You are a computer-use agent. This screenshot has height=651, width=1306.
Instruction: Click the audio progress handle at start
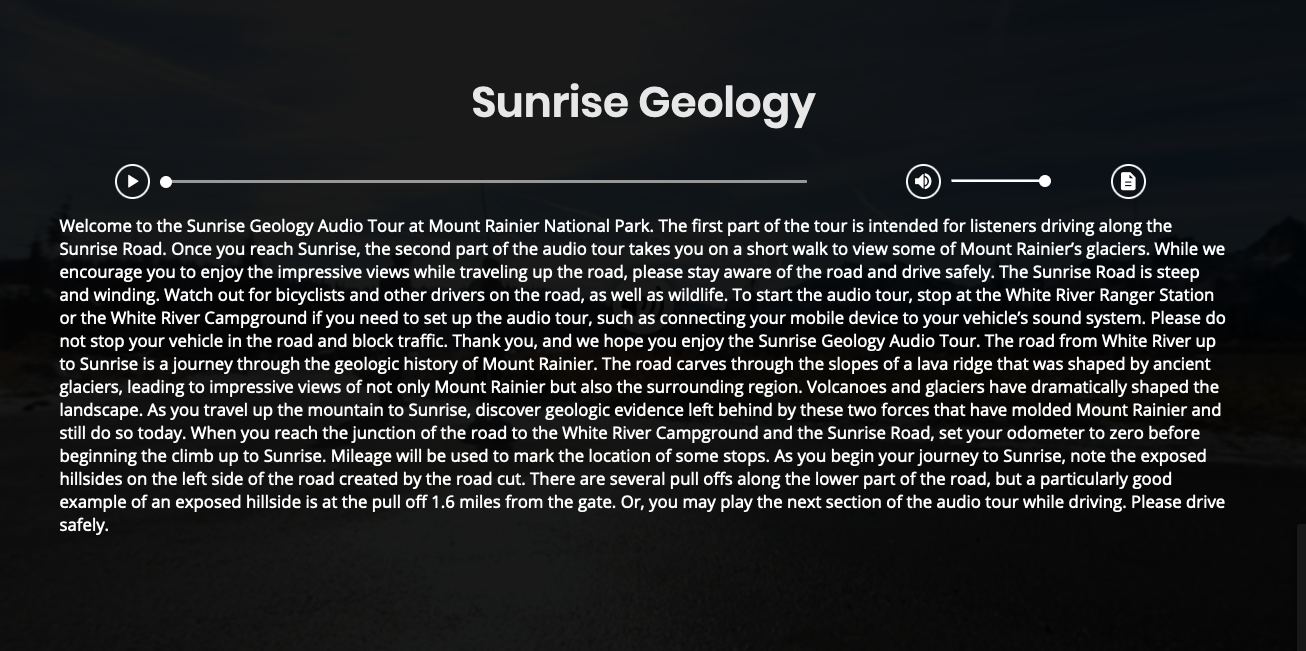click(x=166, y=182)
